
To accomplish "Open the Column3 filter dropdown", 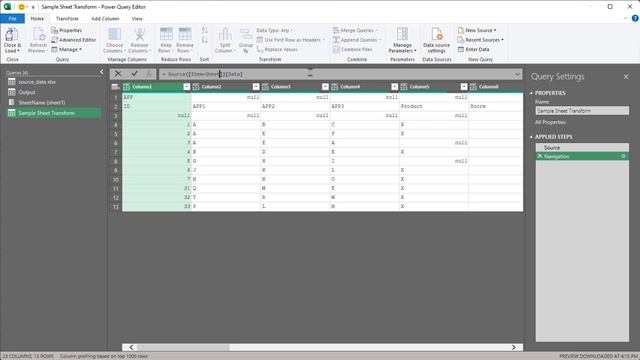I will pos(325,87).
